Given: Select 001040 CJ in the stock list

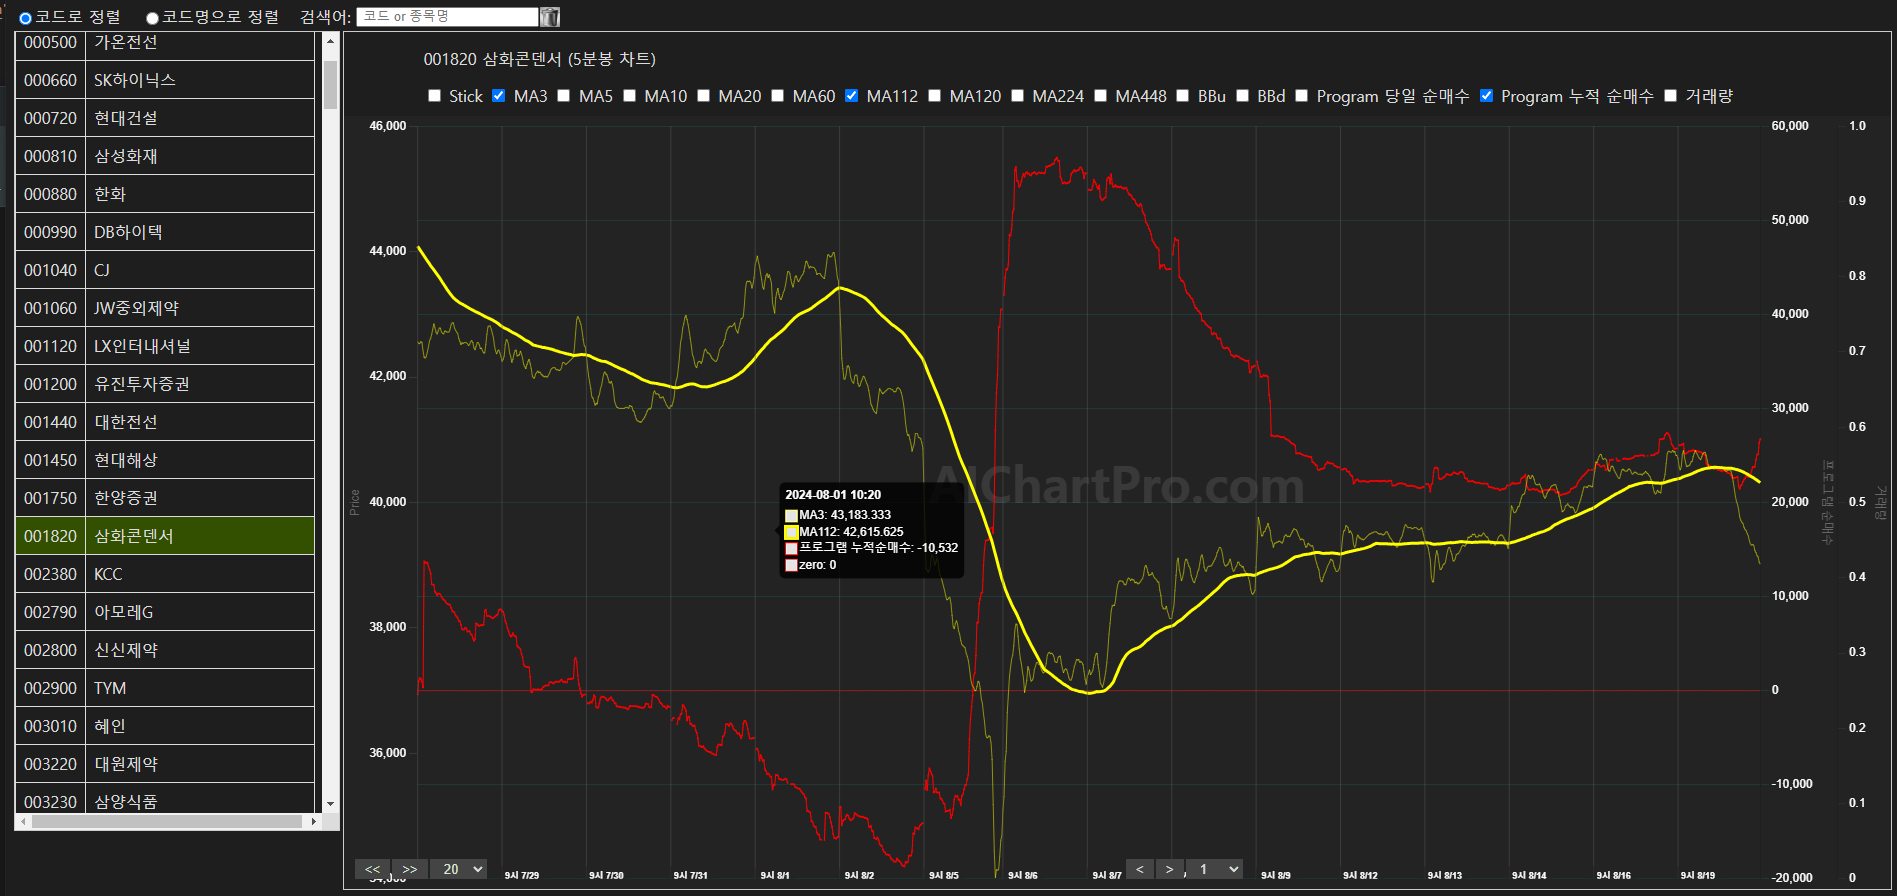Looking at the screenshot, I should [x=165, y=270].
